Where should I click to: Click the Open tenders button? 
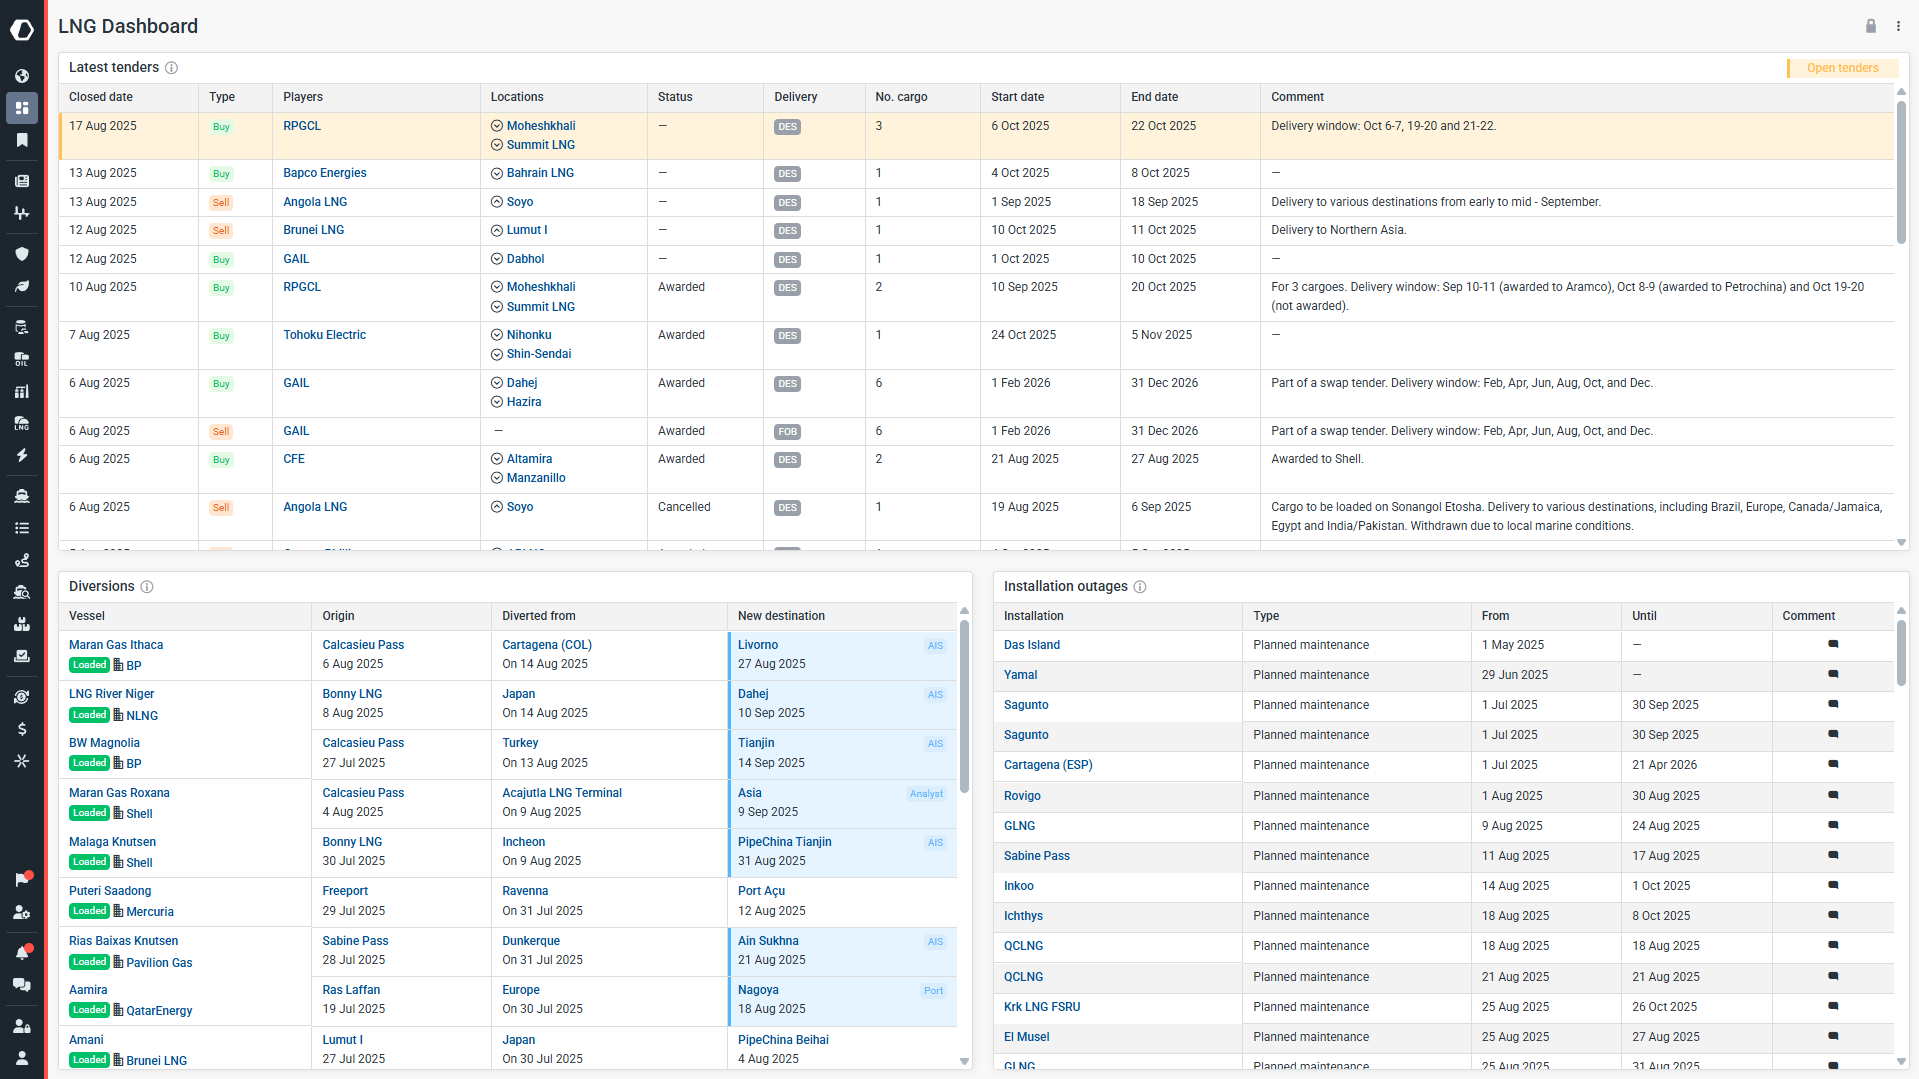coord(1842,68)
